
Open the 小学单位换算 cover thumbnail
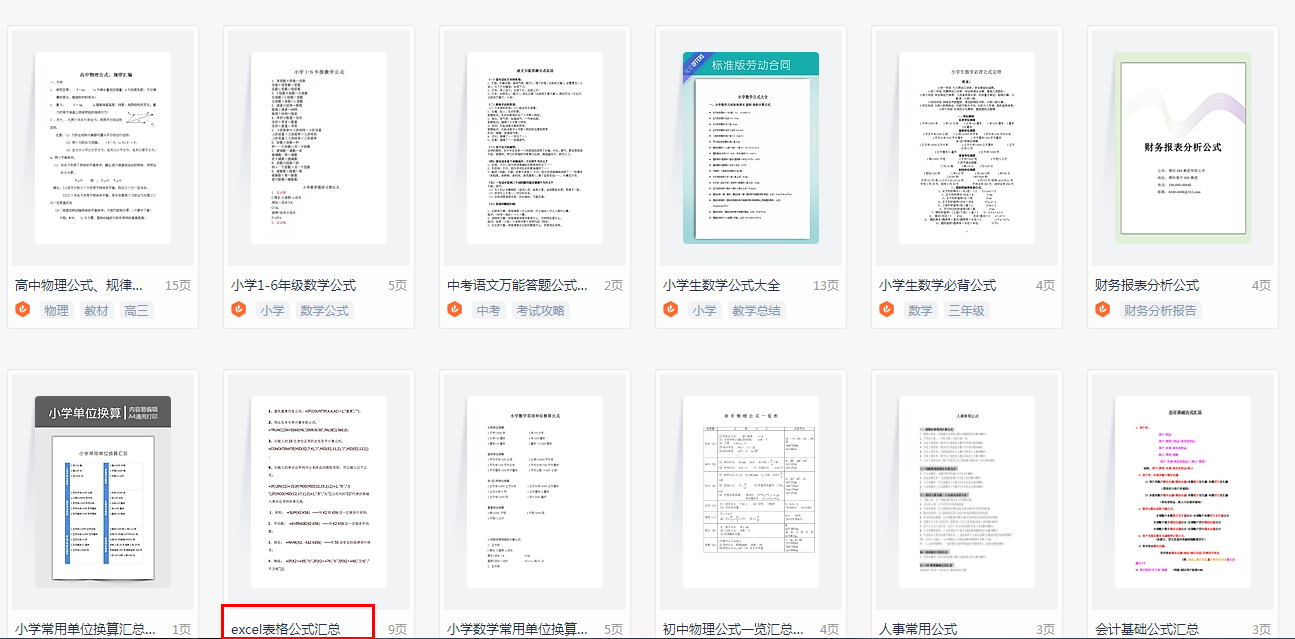coord(103,491)
